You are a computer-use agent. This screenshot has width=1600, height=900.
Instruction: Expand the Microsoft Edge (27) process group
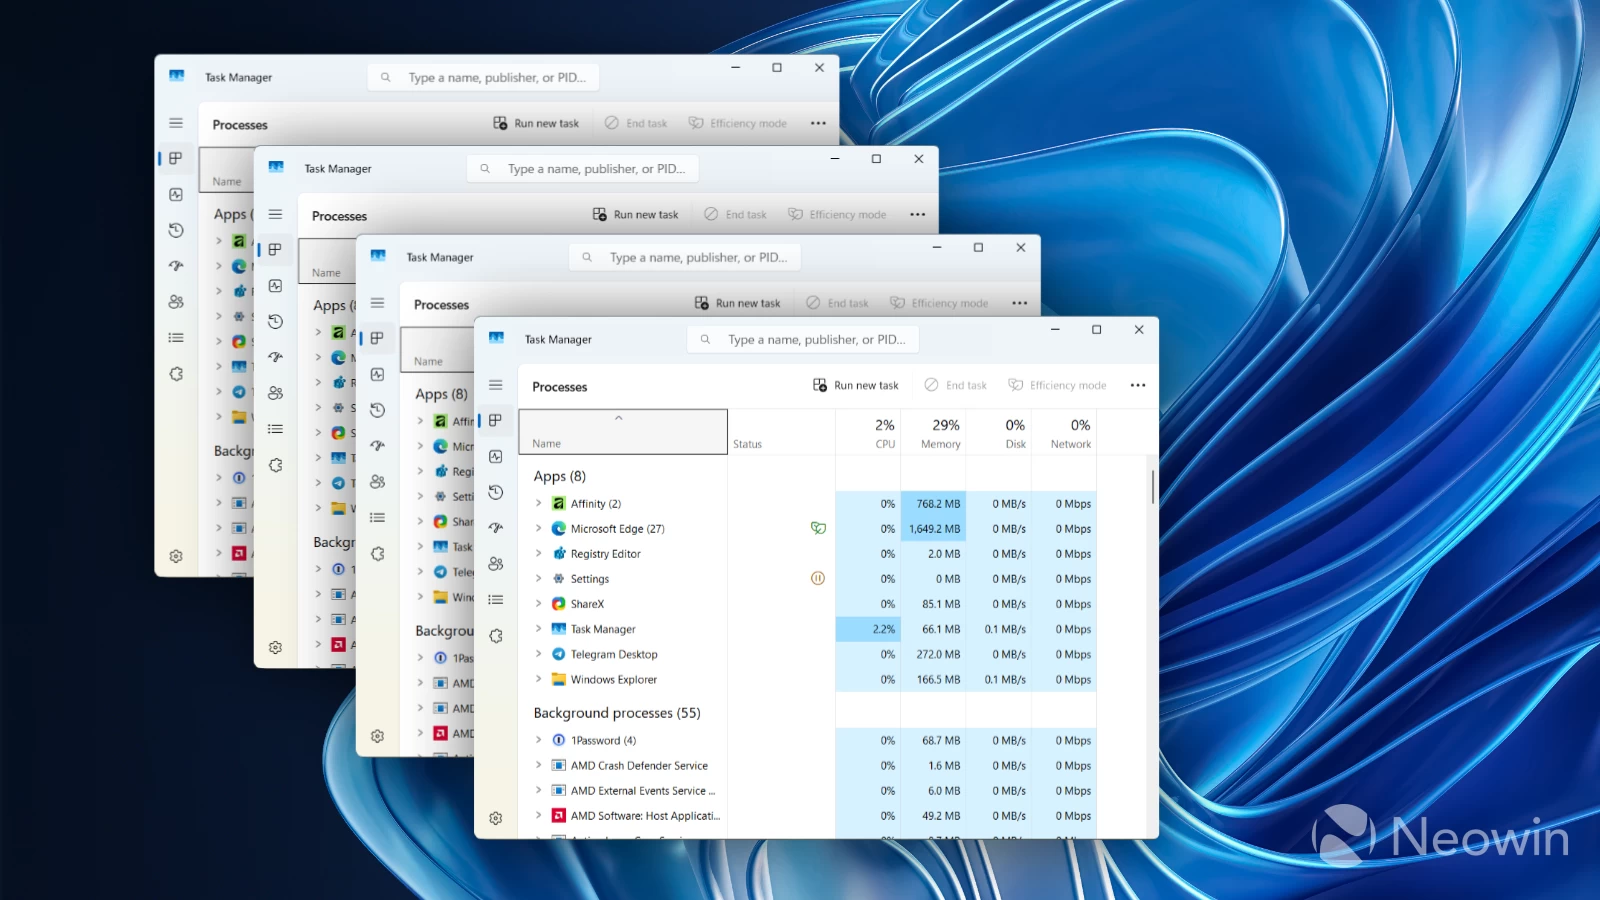click(x=539, y=529)
